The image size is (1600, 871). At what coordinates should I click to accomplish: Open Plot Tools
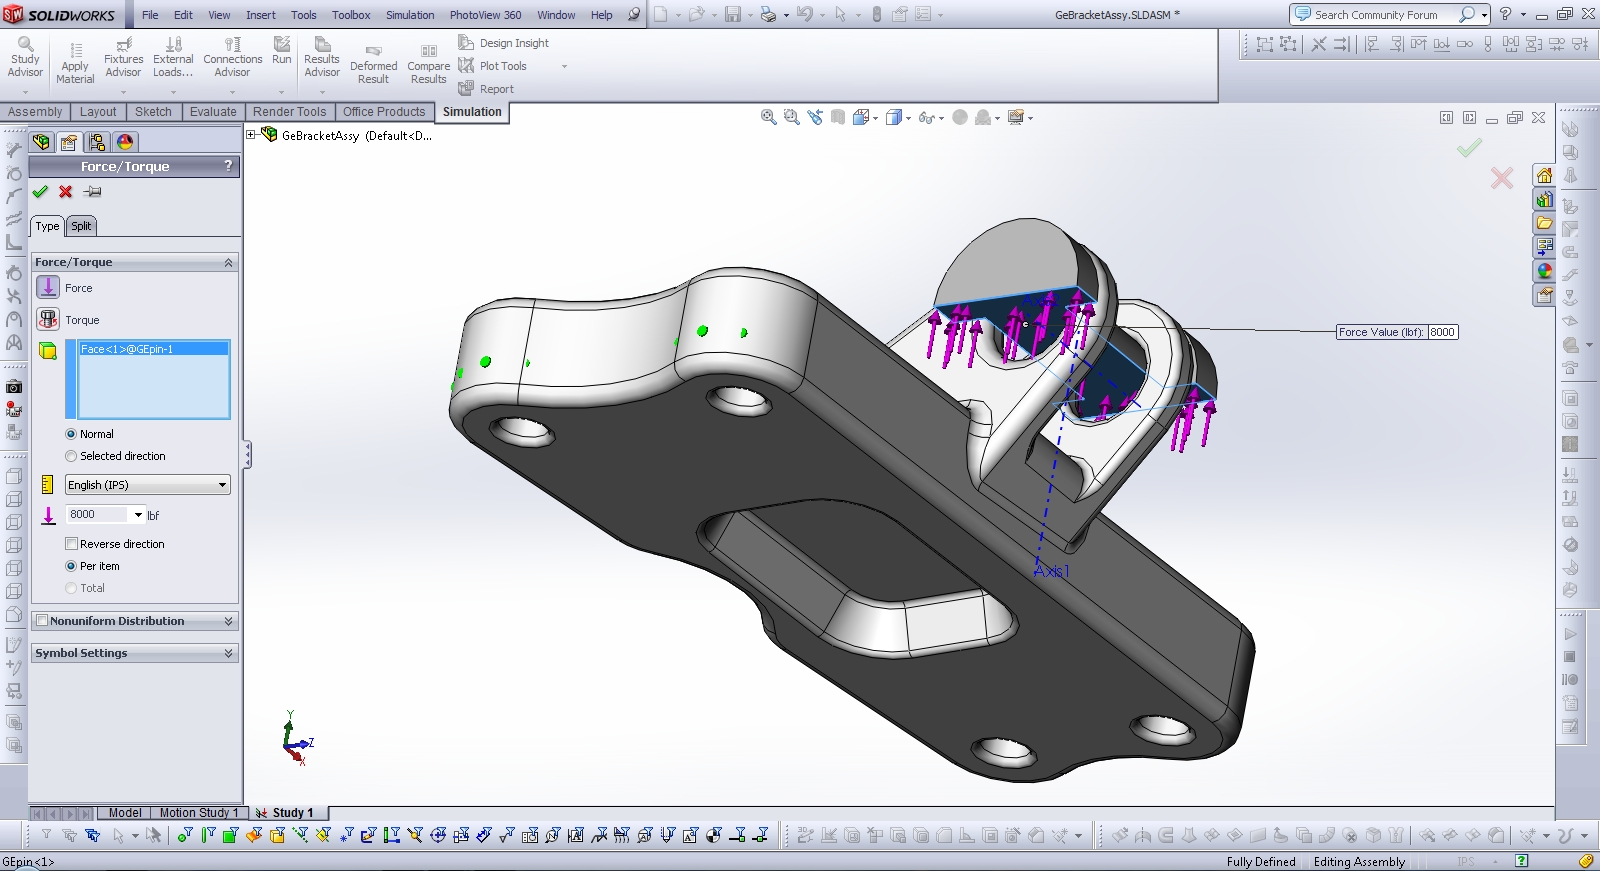tap(492, 66)
